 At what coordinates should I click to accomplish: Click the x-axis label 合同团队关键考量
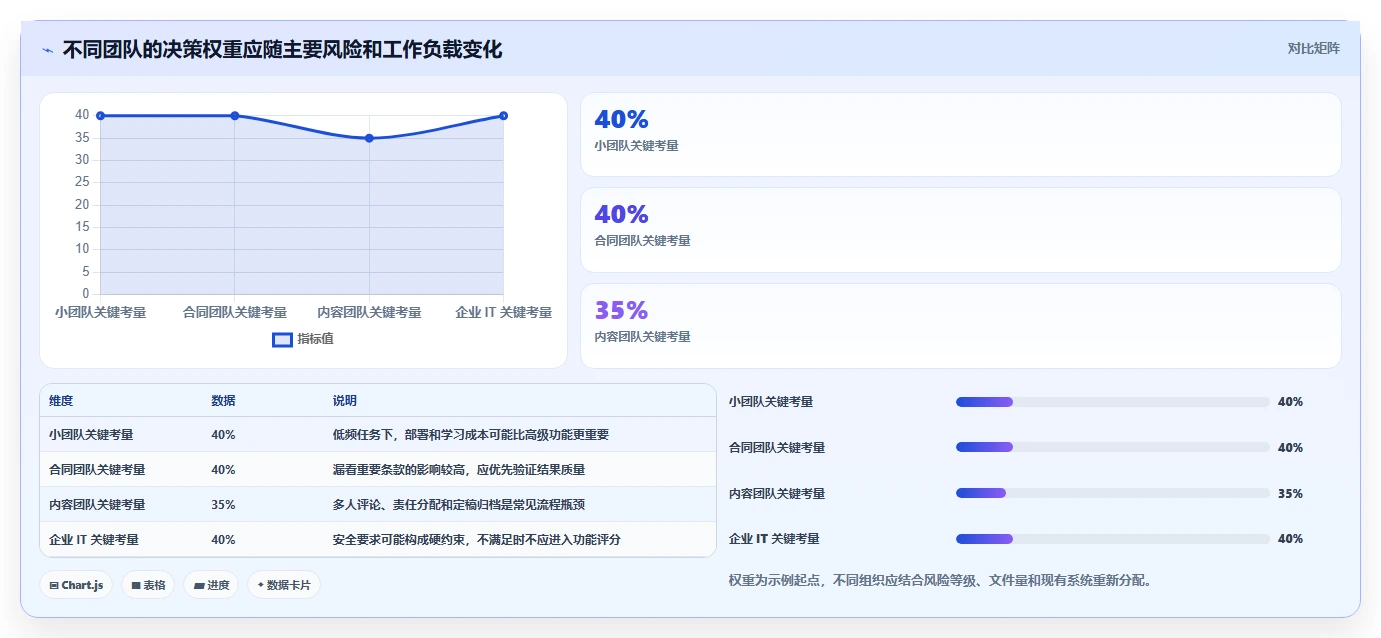point(235,313)
